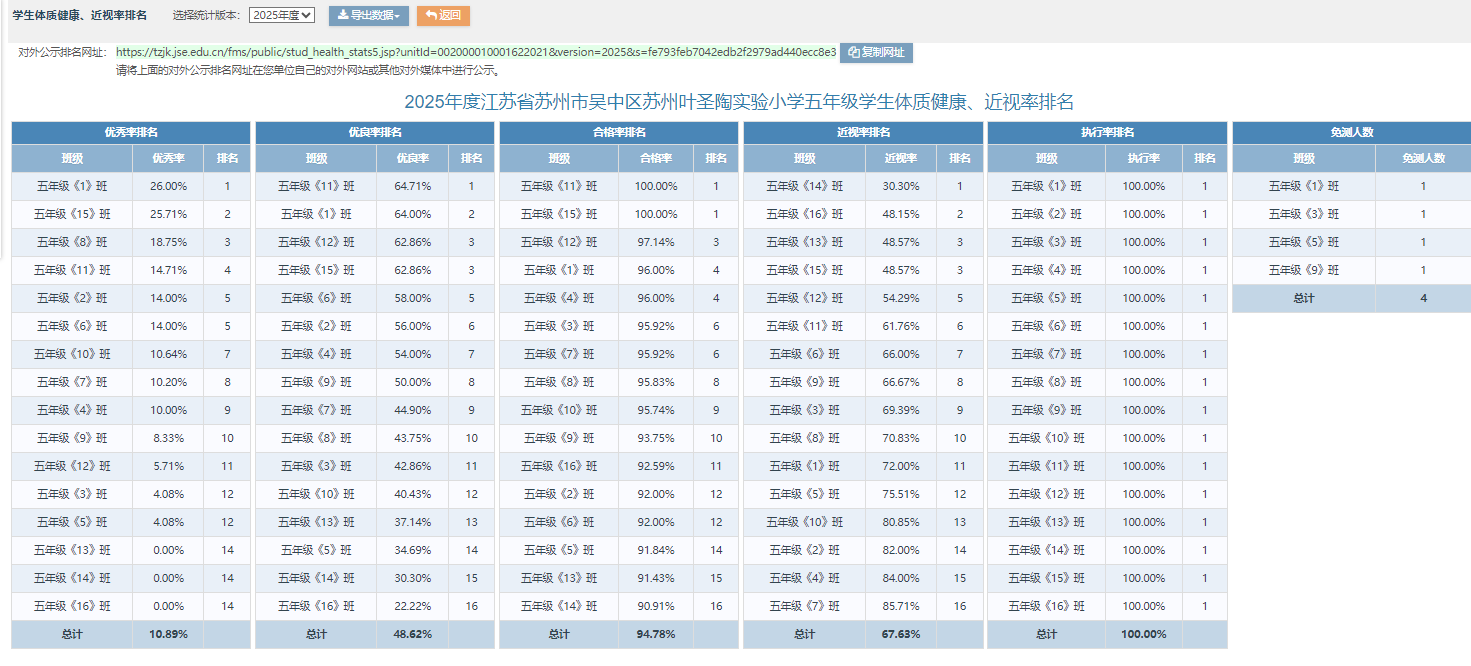Select the 26.00% cell in 优秀率 table

point(168,186)
